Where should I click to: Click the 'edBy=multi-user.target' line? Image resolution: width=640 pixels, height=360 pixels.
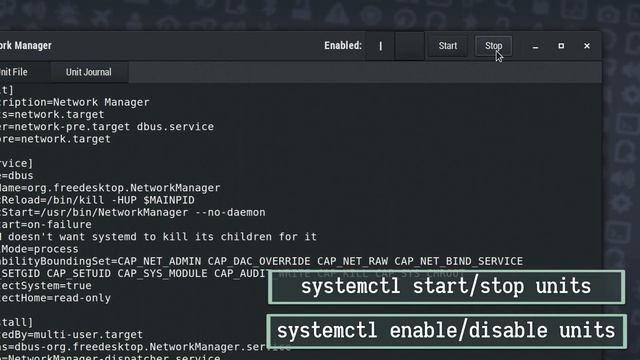click(x=71, y=335)
